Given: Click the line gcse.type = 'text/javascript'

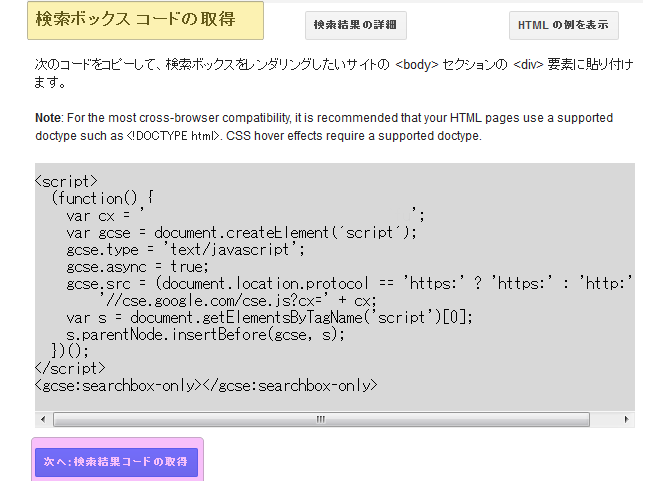Looking at the screenshot, I should (185, 249).
